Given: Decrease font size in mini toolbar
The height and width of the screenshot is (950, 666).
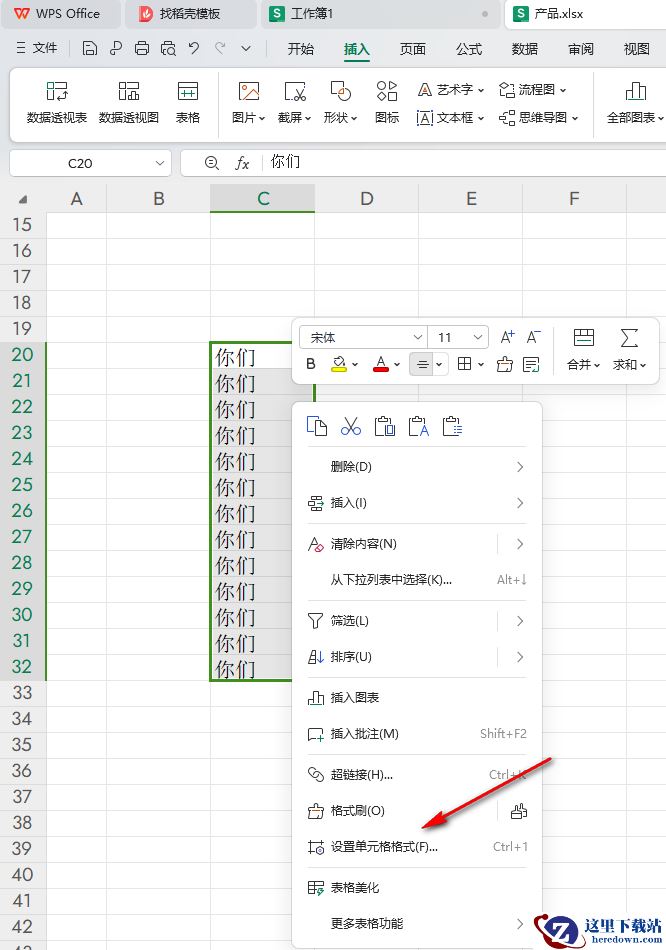Looking at the screenshot, I should 533,337.
